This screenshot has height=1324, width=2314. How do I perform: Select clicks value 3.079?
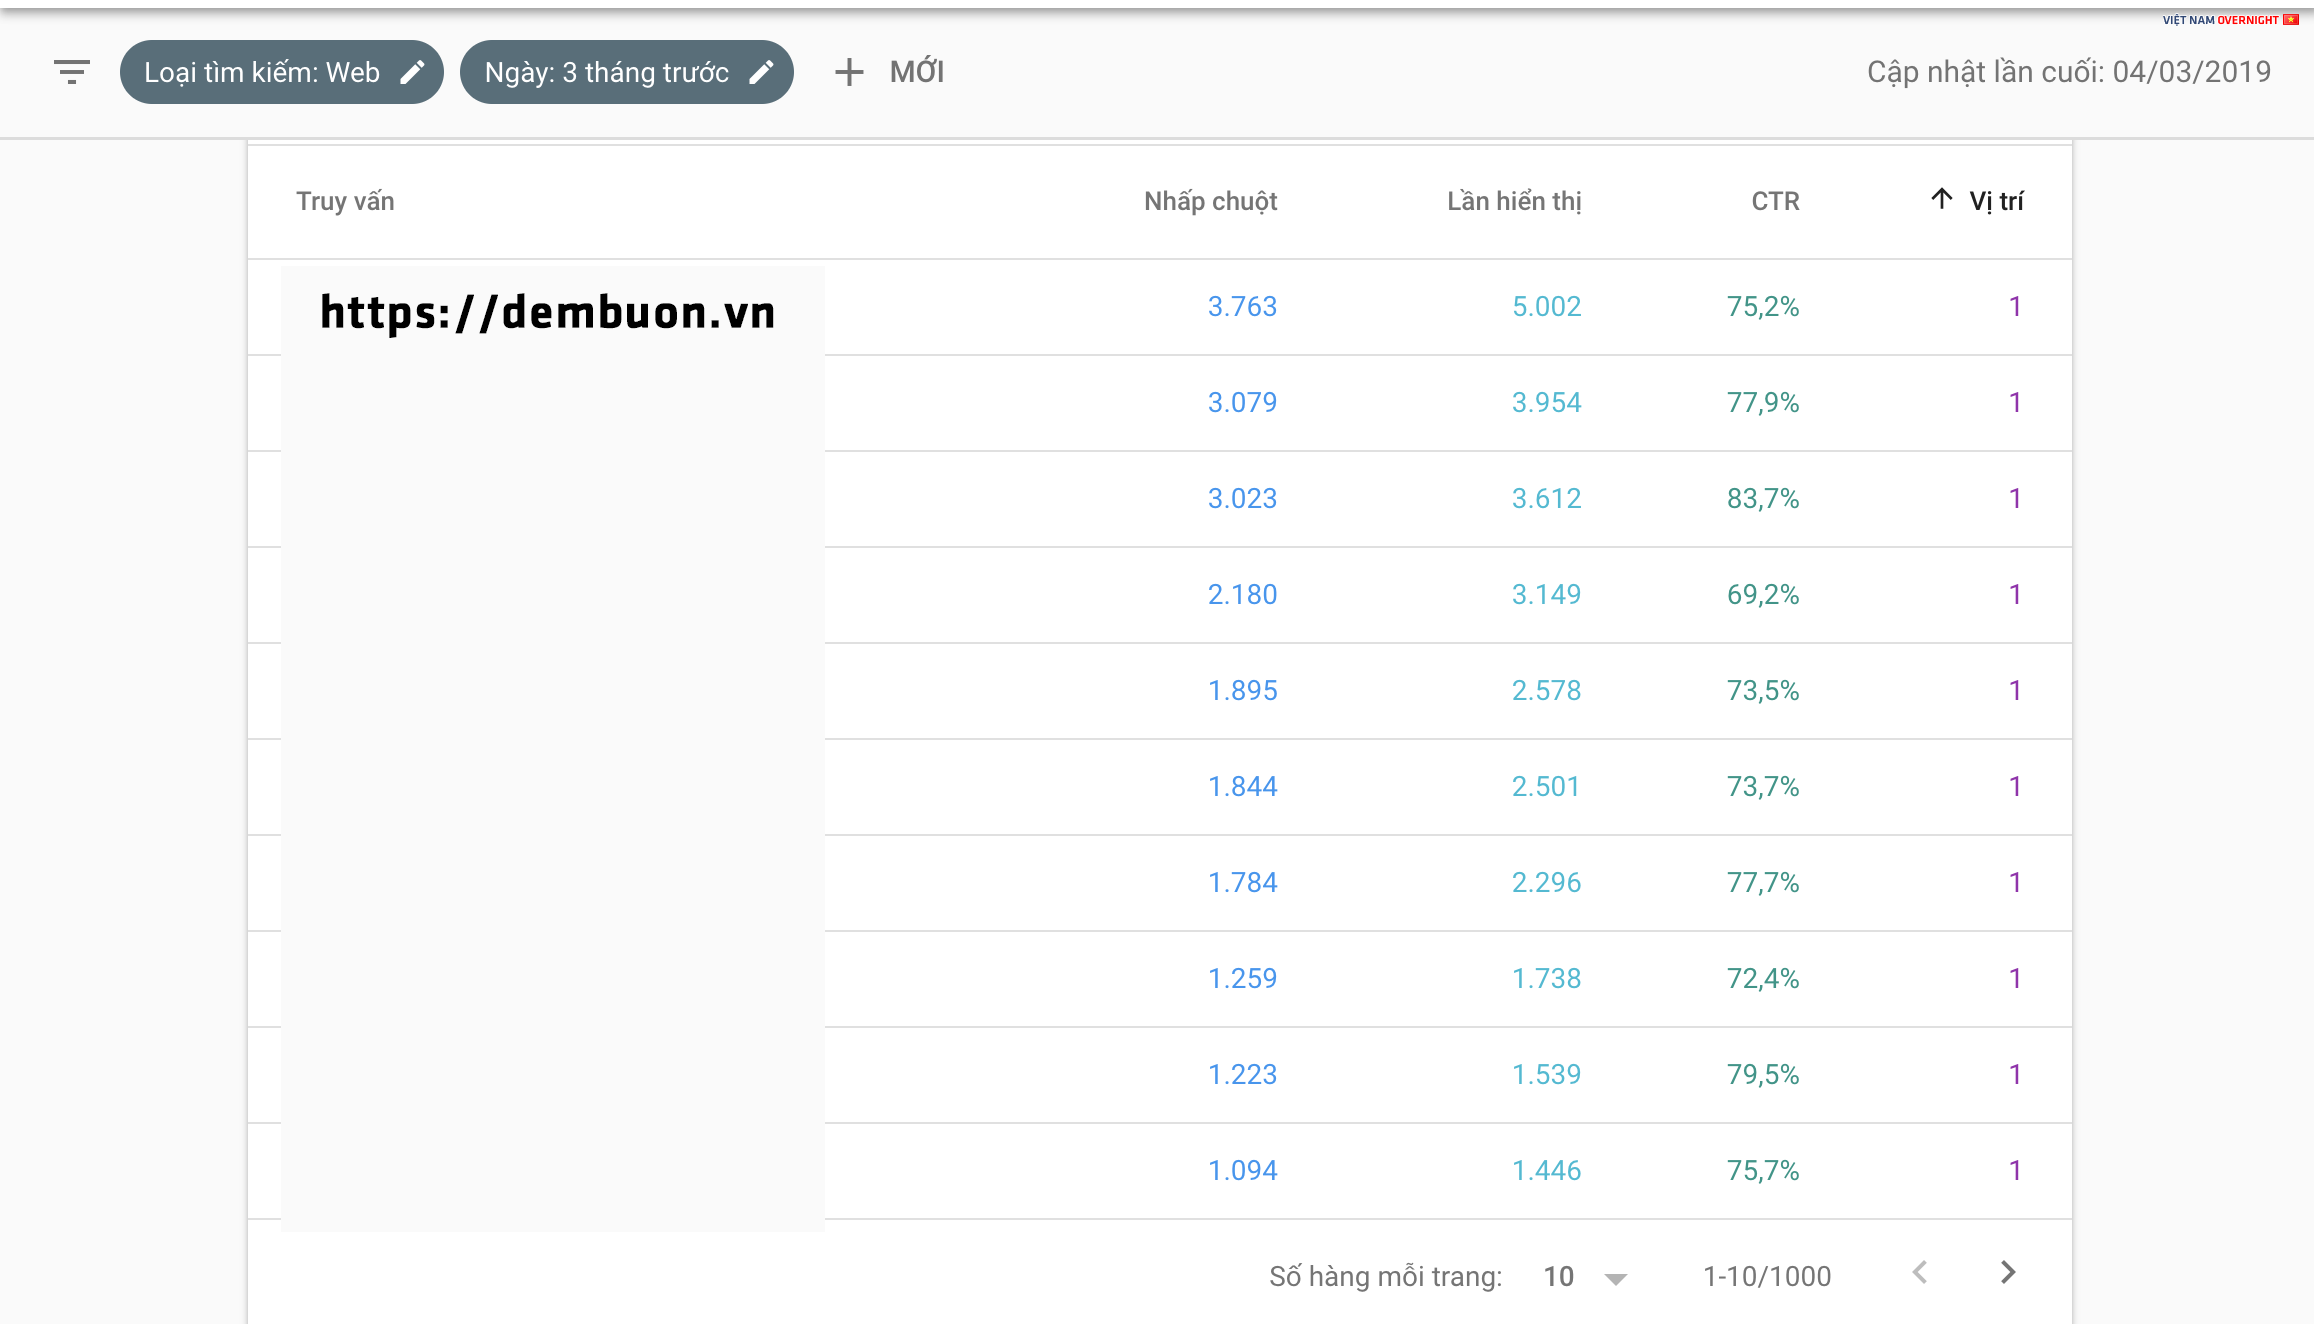pos(1242,402)
